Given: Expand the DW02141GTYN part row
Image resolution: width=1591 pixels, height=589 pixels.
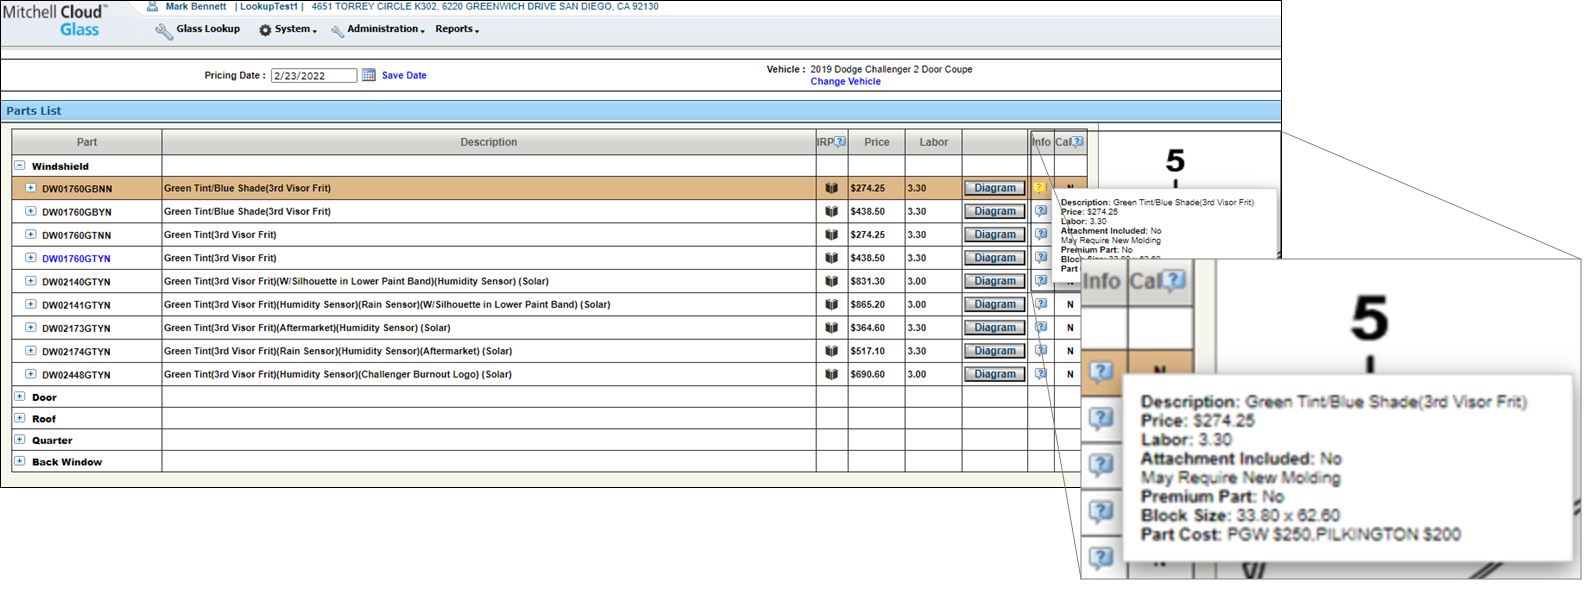Looking at the screenshot, I should click(x=30, y=304).
